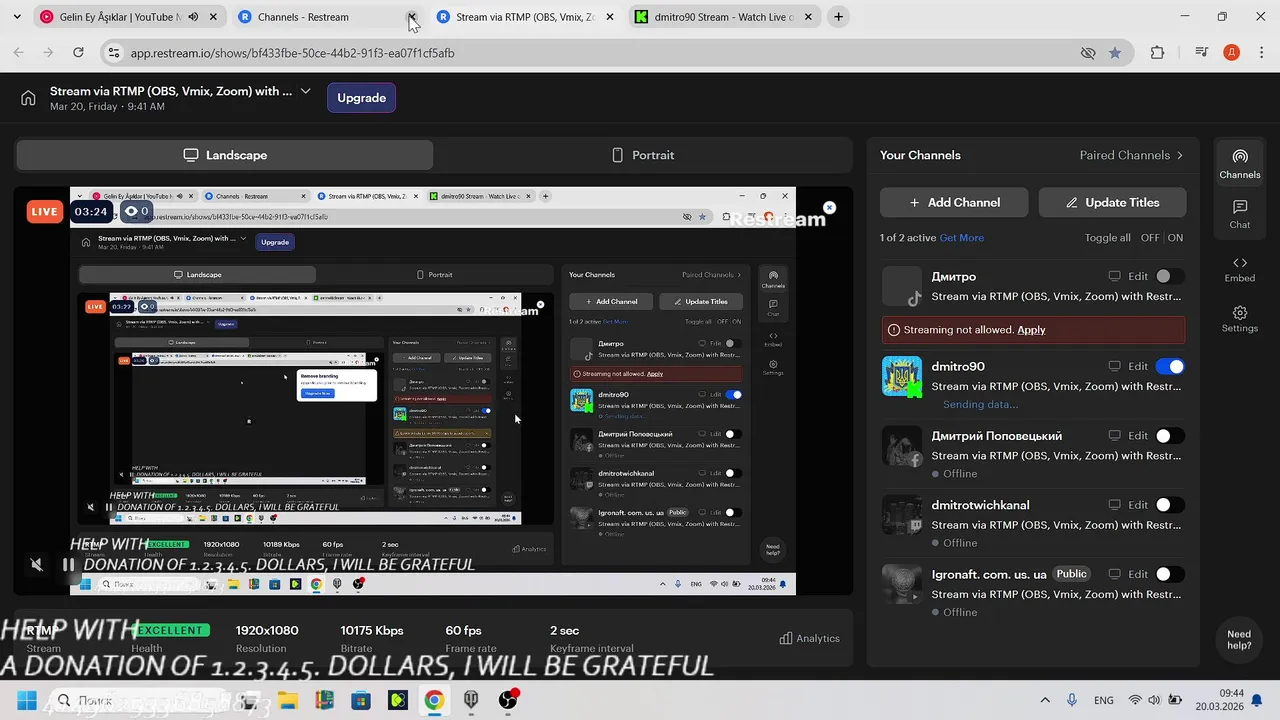Image resolution: width=1280 pixels, height=720 pixels.
Task: Bookmark this page with the star
Action: pos(1115,53)
